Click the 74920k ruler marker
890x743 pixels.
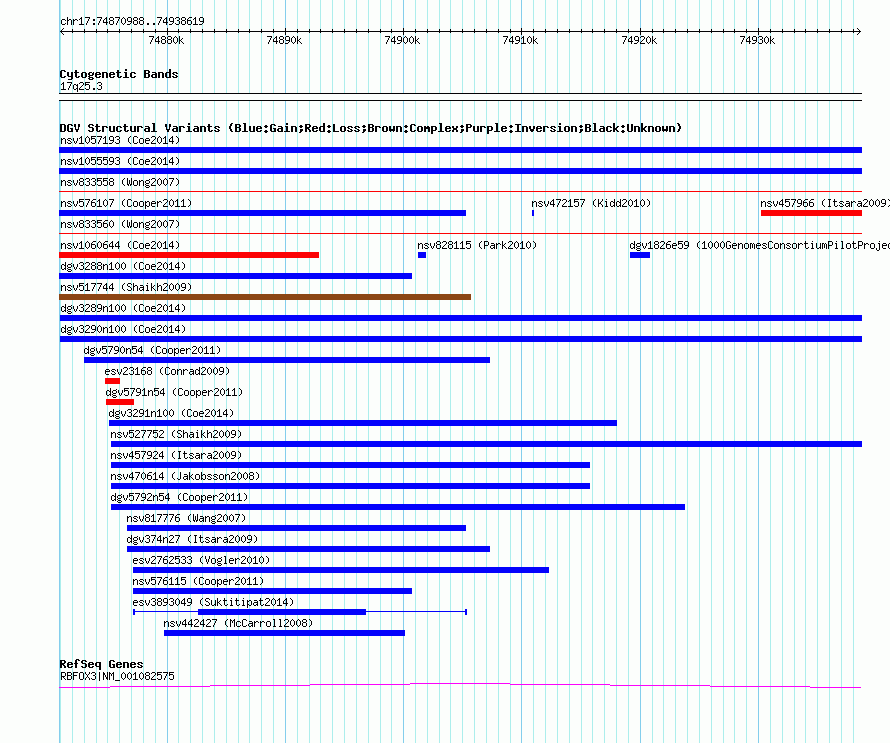click(x=639, y=40)
